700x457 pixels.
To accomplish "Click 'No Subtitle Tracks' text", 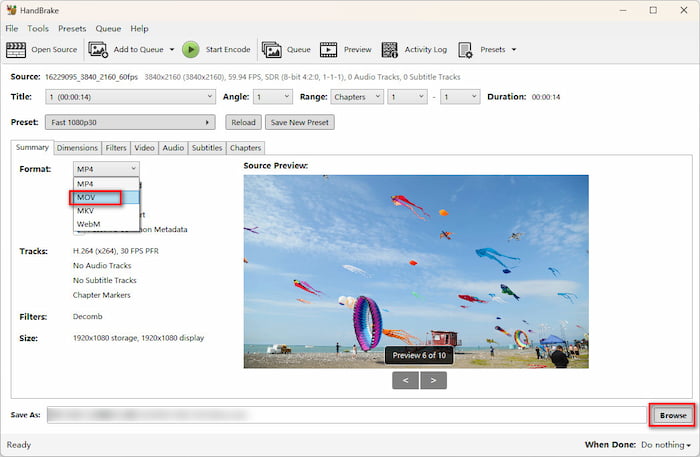I will 104,280.
